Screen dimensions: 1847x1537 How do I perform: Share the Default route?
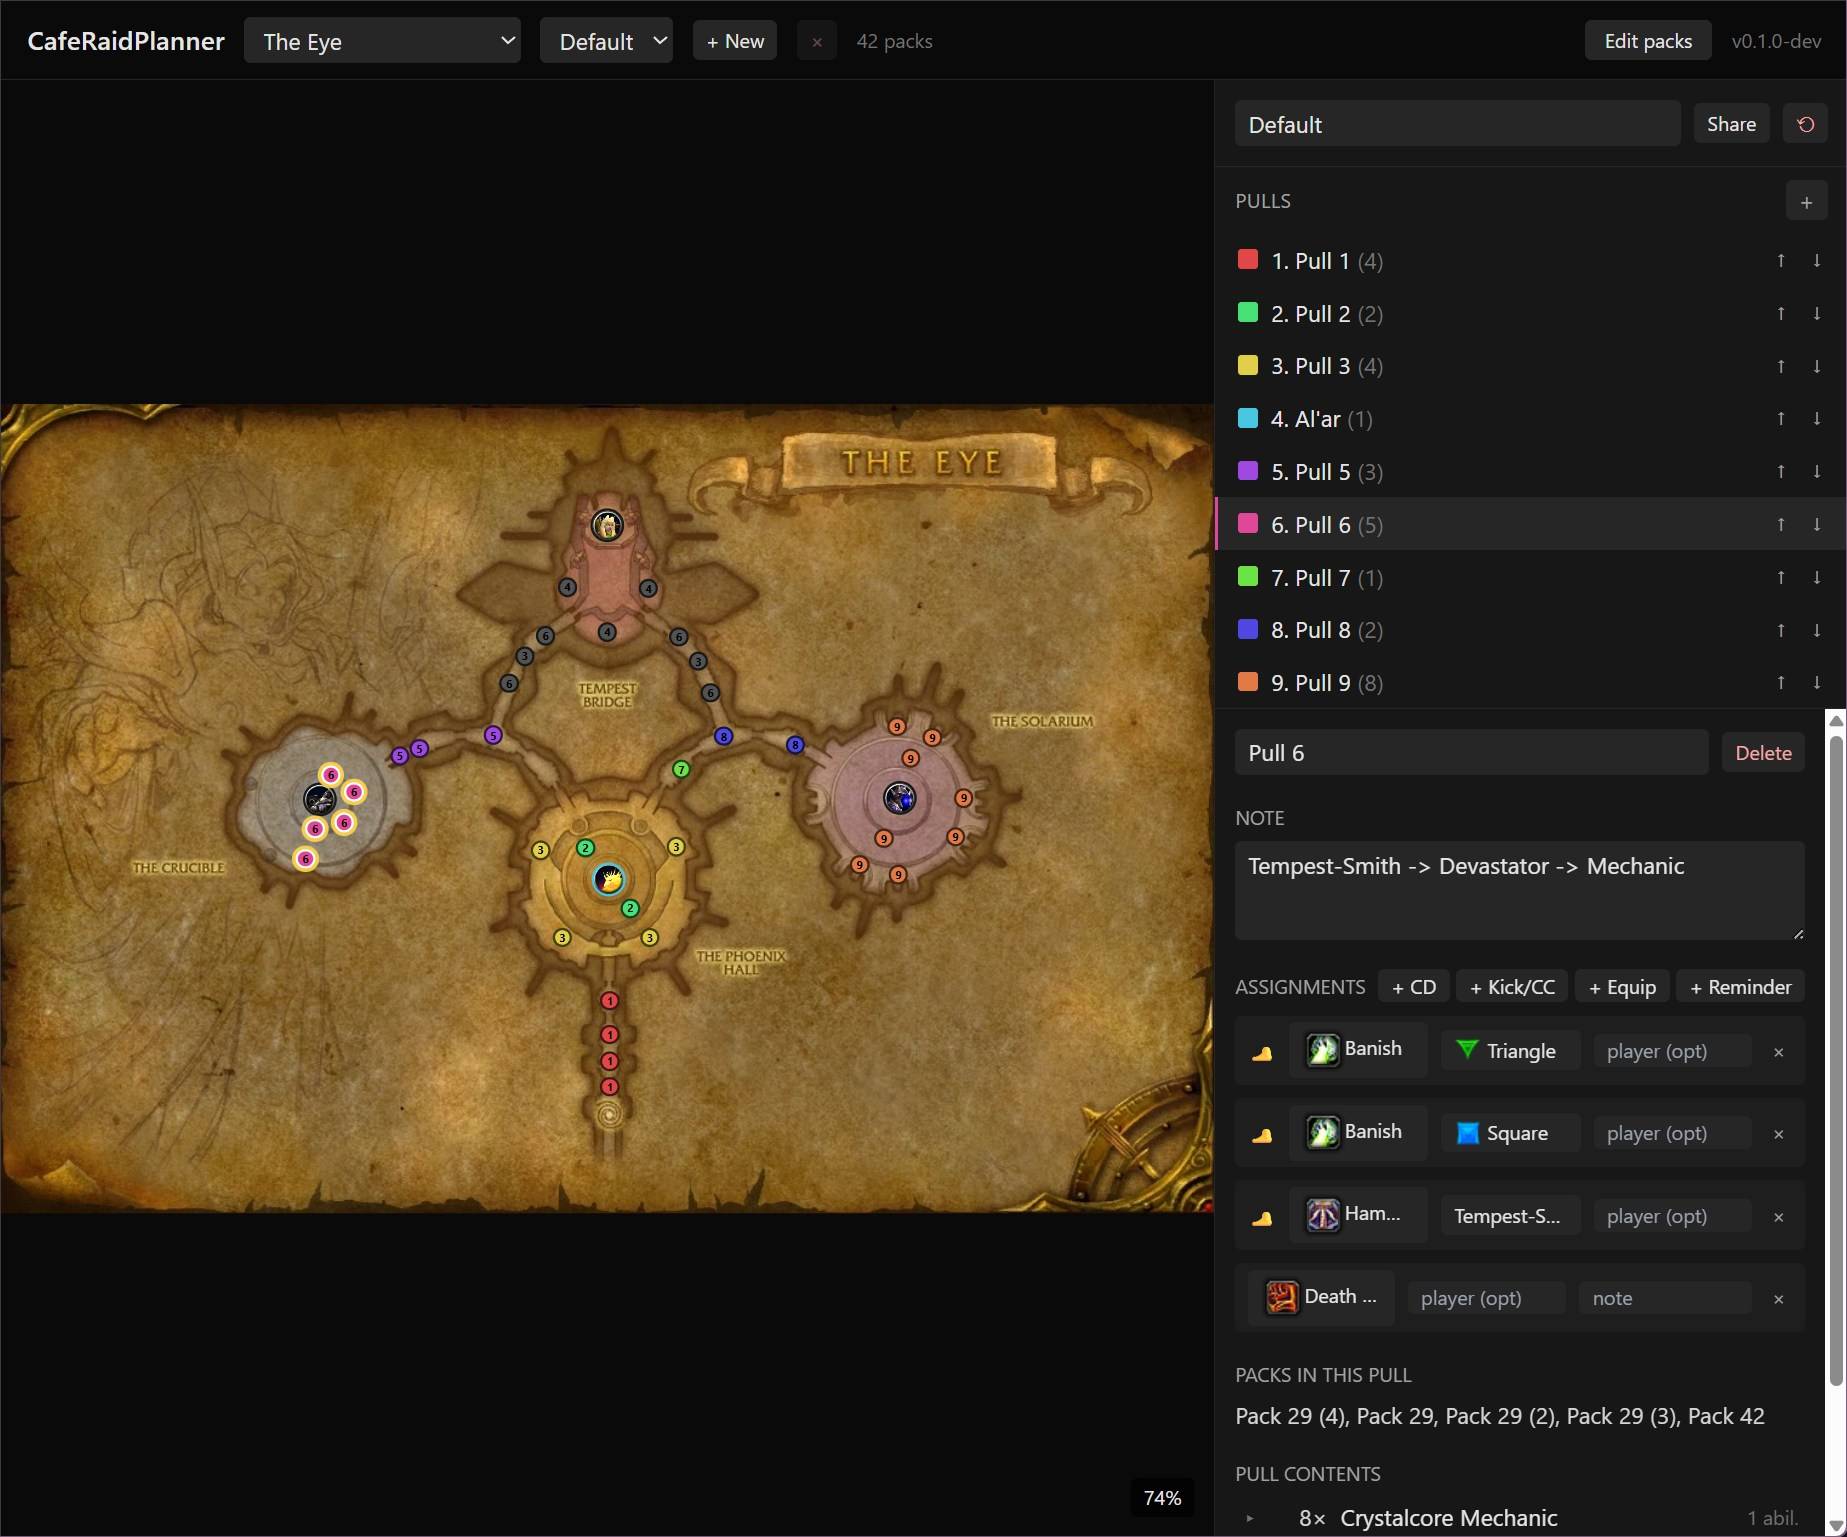point(1731,124)
